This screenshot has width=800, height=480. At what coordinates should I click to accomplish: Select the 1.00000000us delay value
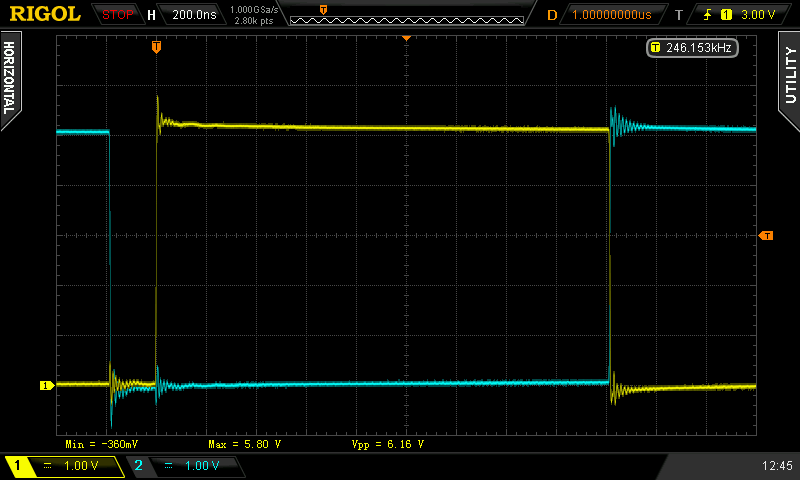611,15
